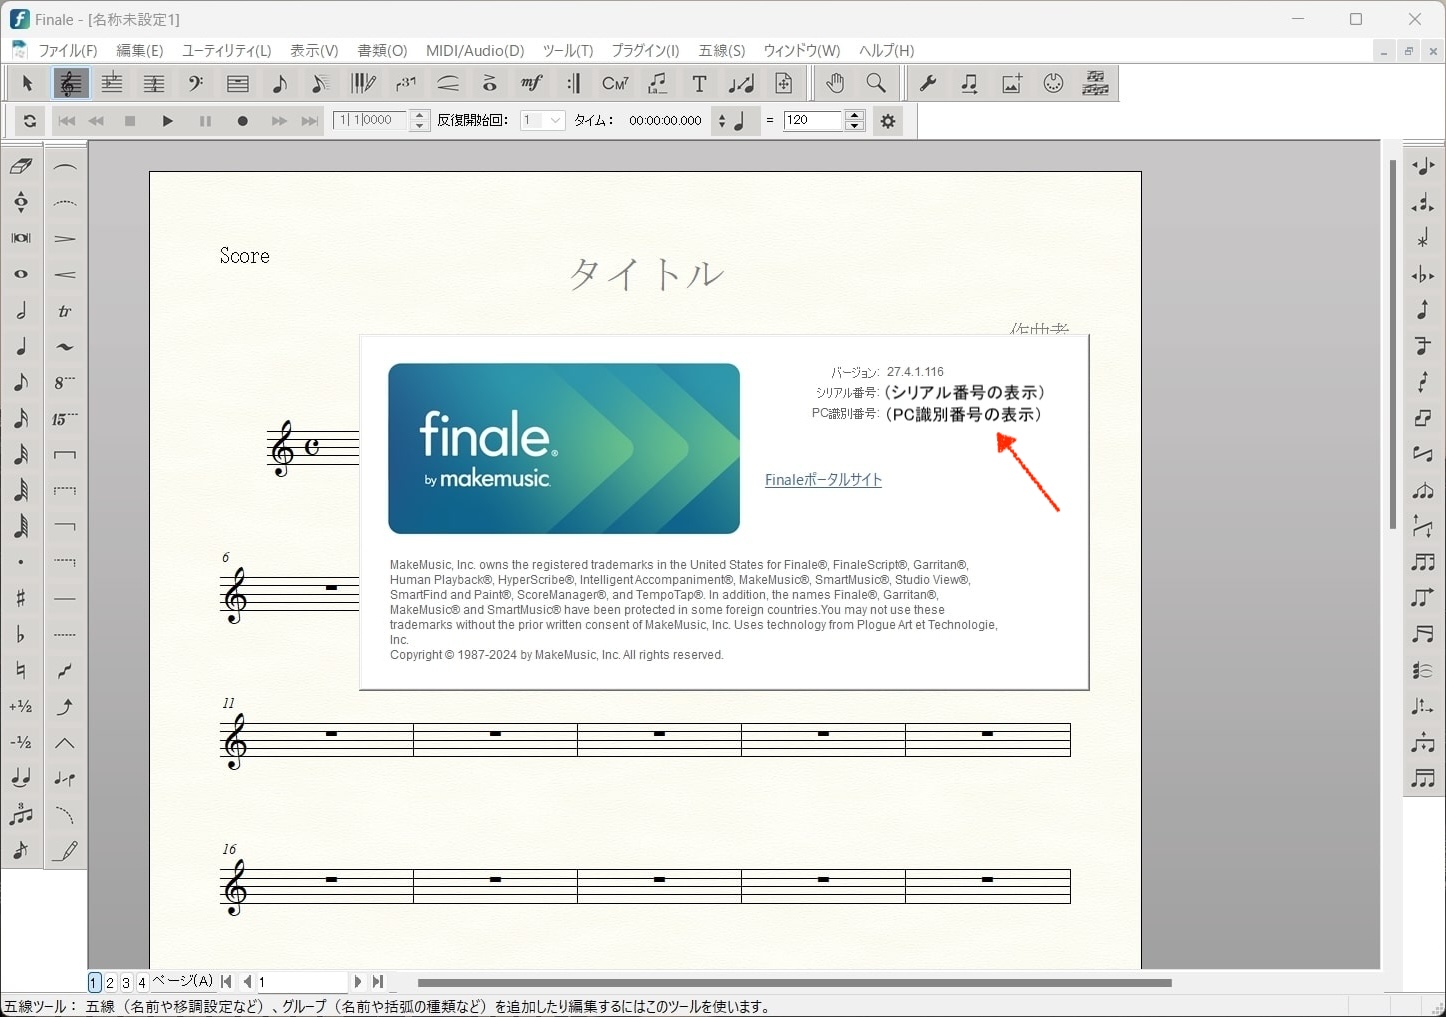The image size is (1446, 1017).
Task: Click the page number field
Action: click(302, 982)
